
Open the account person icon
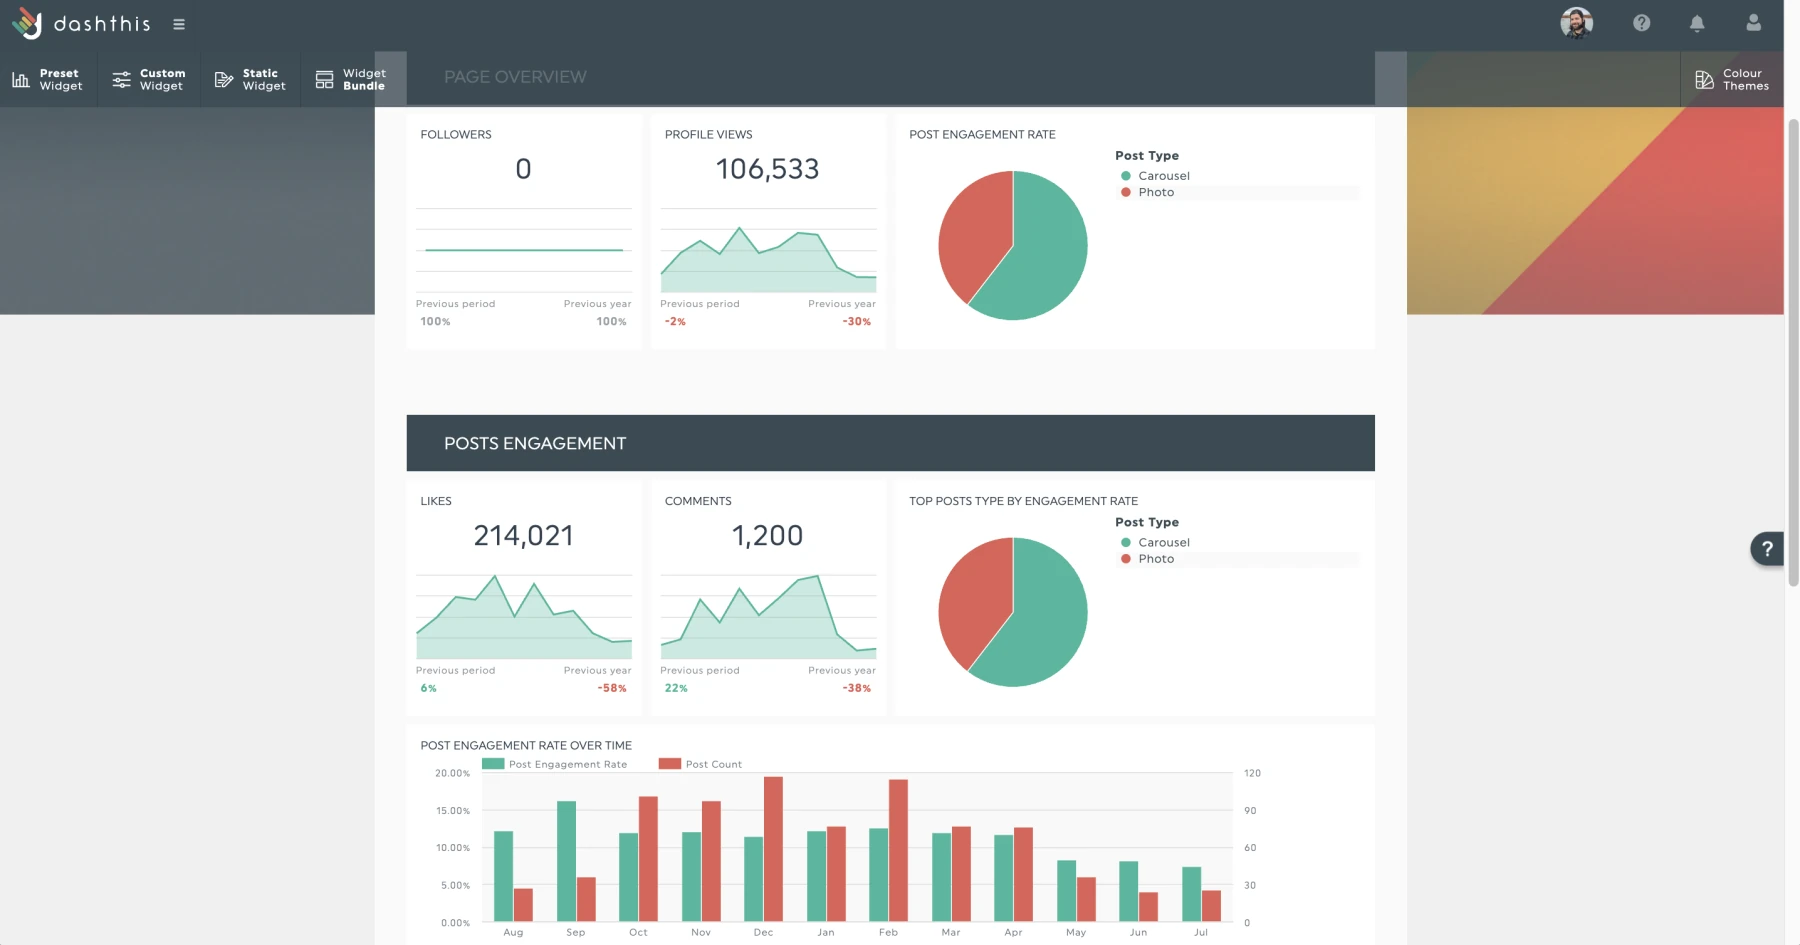pyautogui.click(x=1753, y=23)
